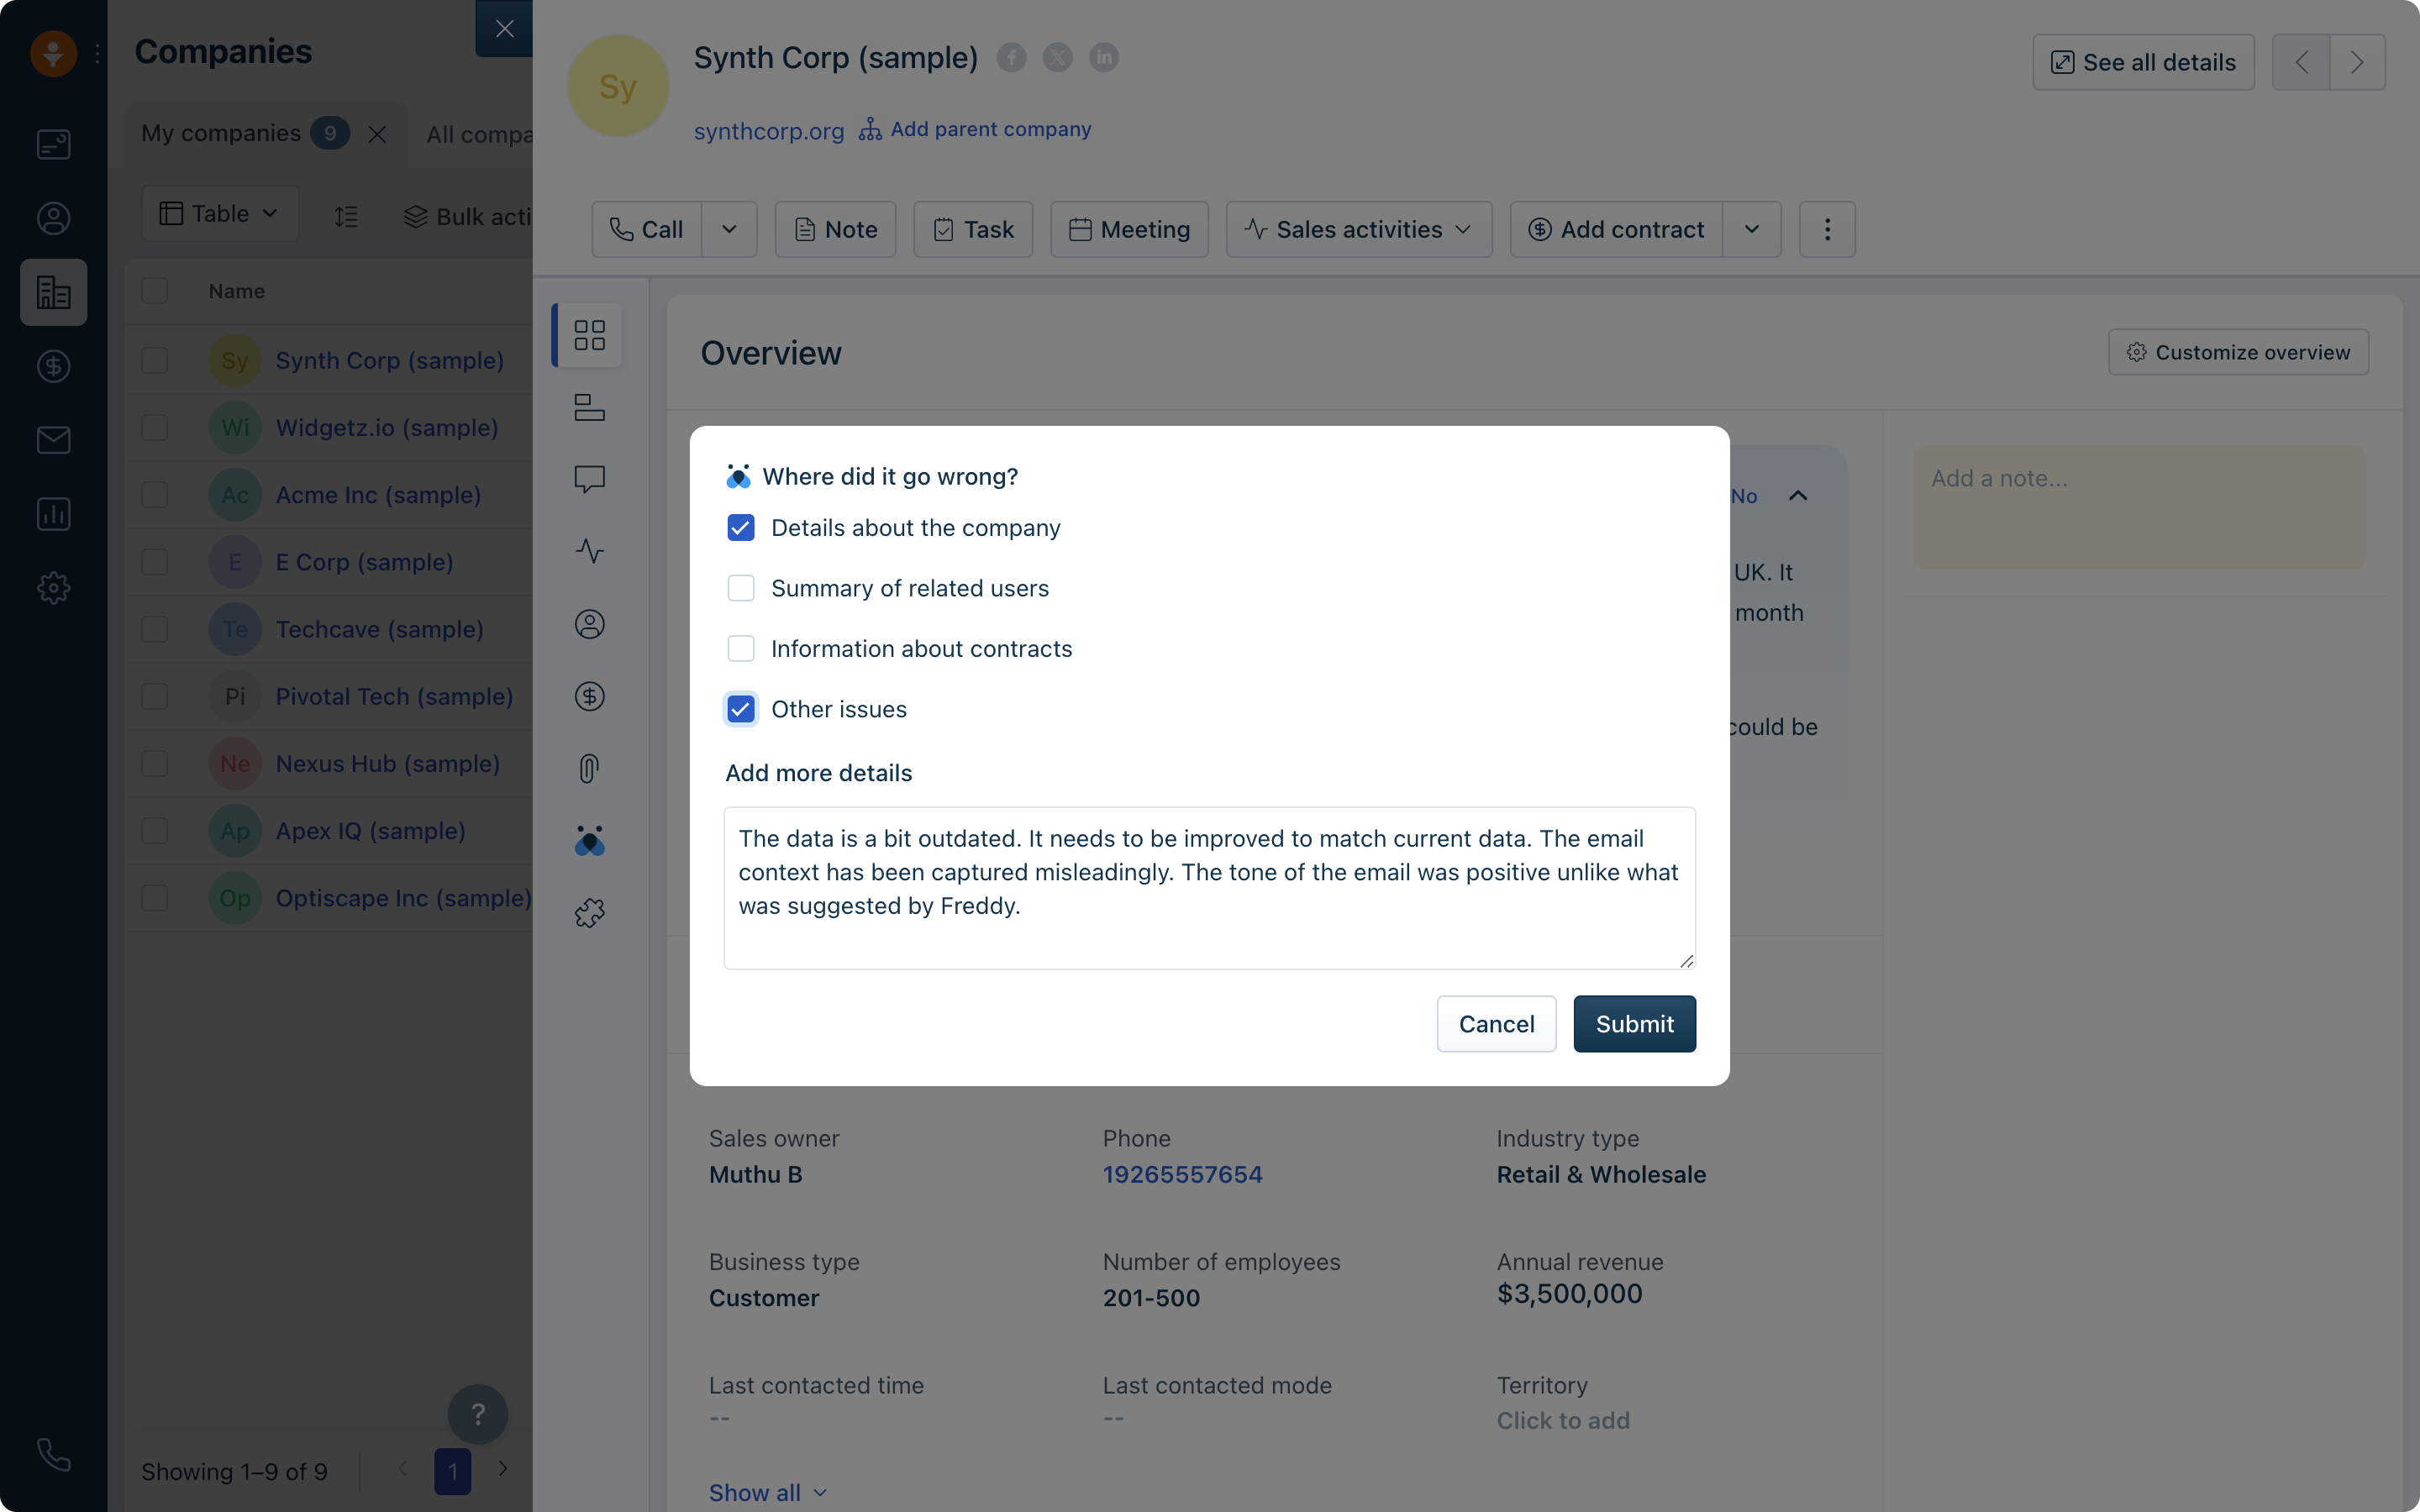2420x1512 pixels.
Task: Open the integrations puzzle icon
Action: point(589,912)
